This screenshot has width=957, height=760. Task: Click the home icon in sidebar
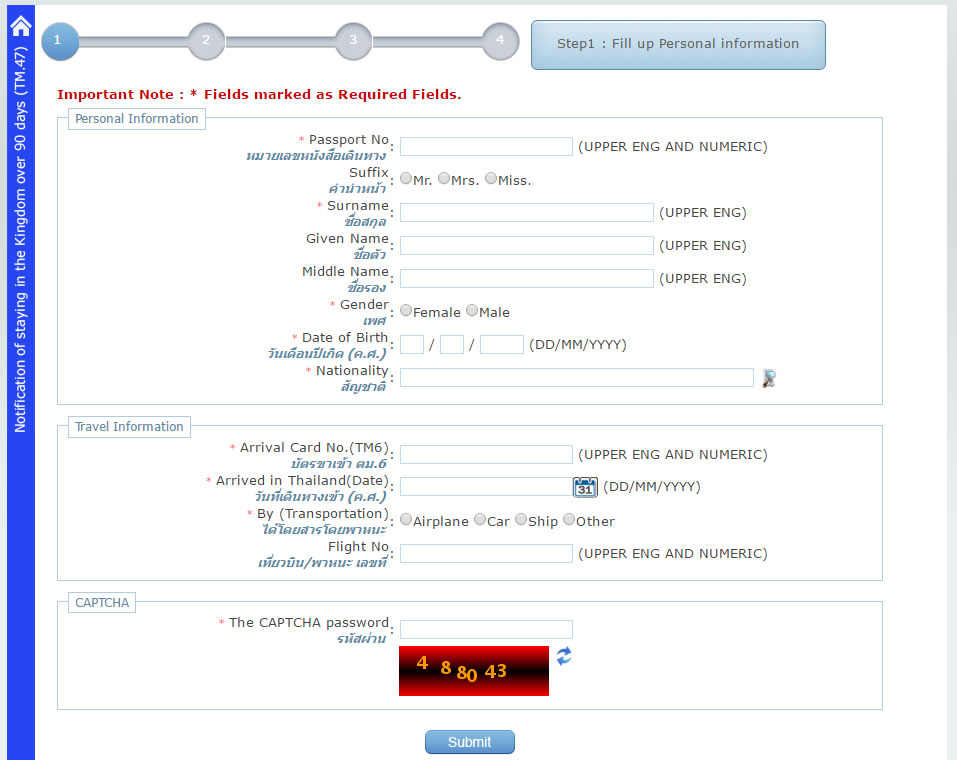tap(21, 26)
